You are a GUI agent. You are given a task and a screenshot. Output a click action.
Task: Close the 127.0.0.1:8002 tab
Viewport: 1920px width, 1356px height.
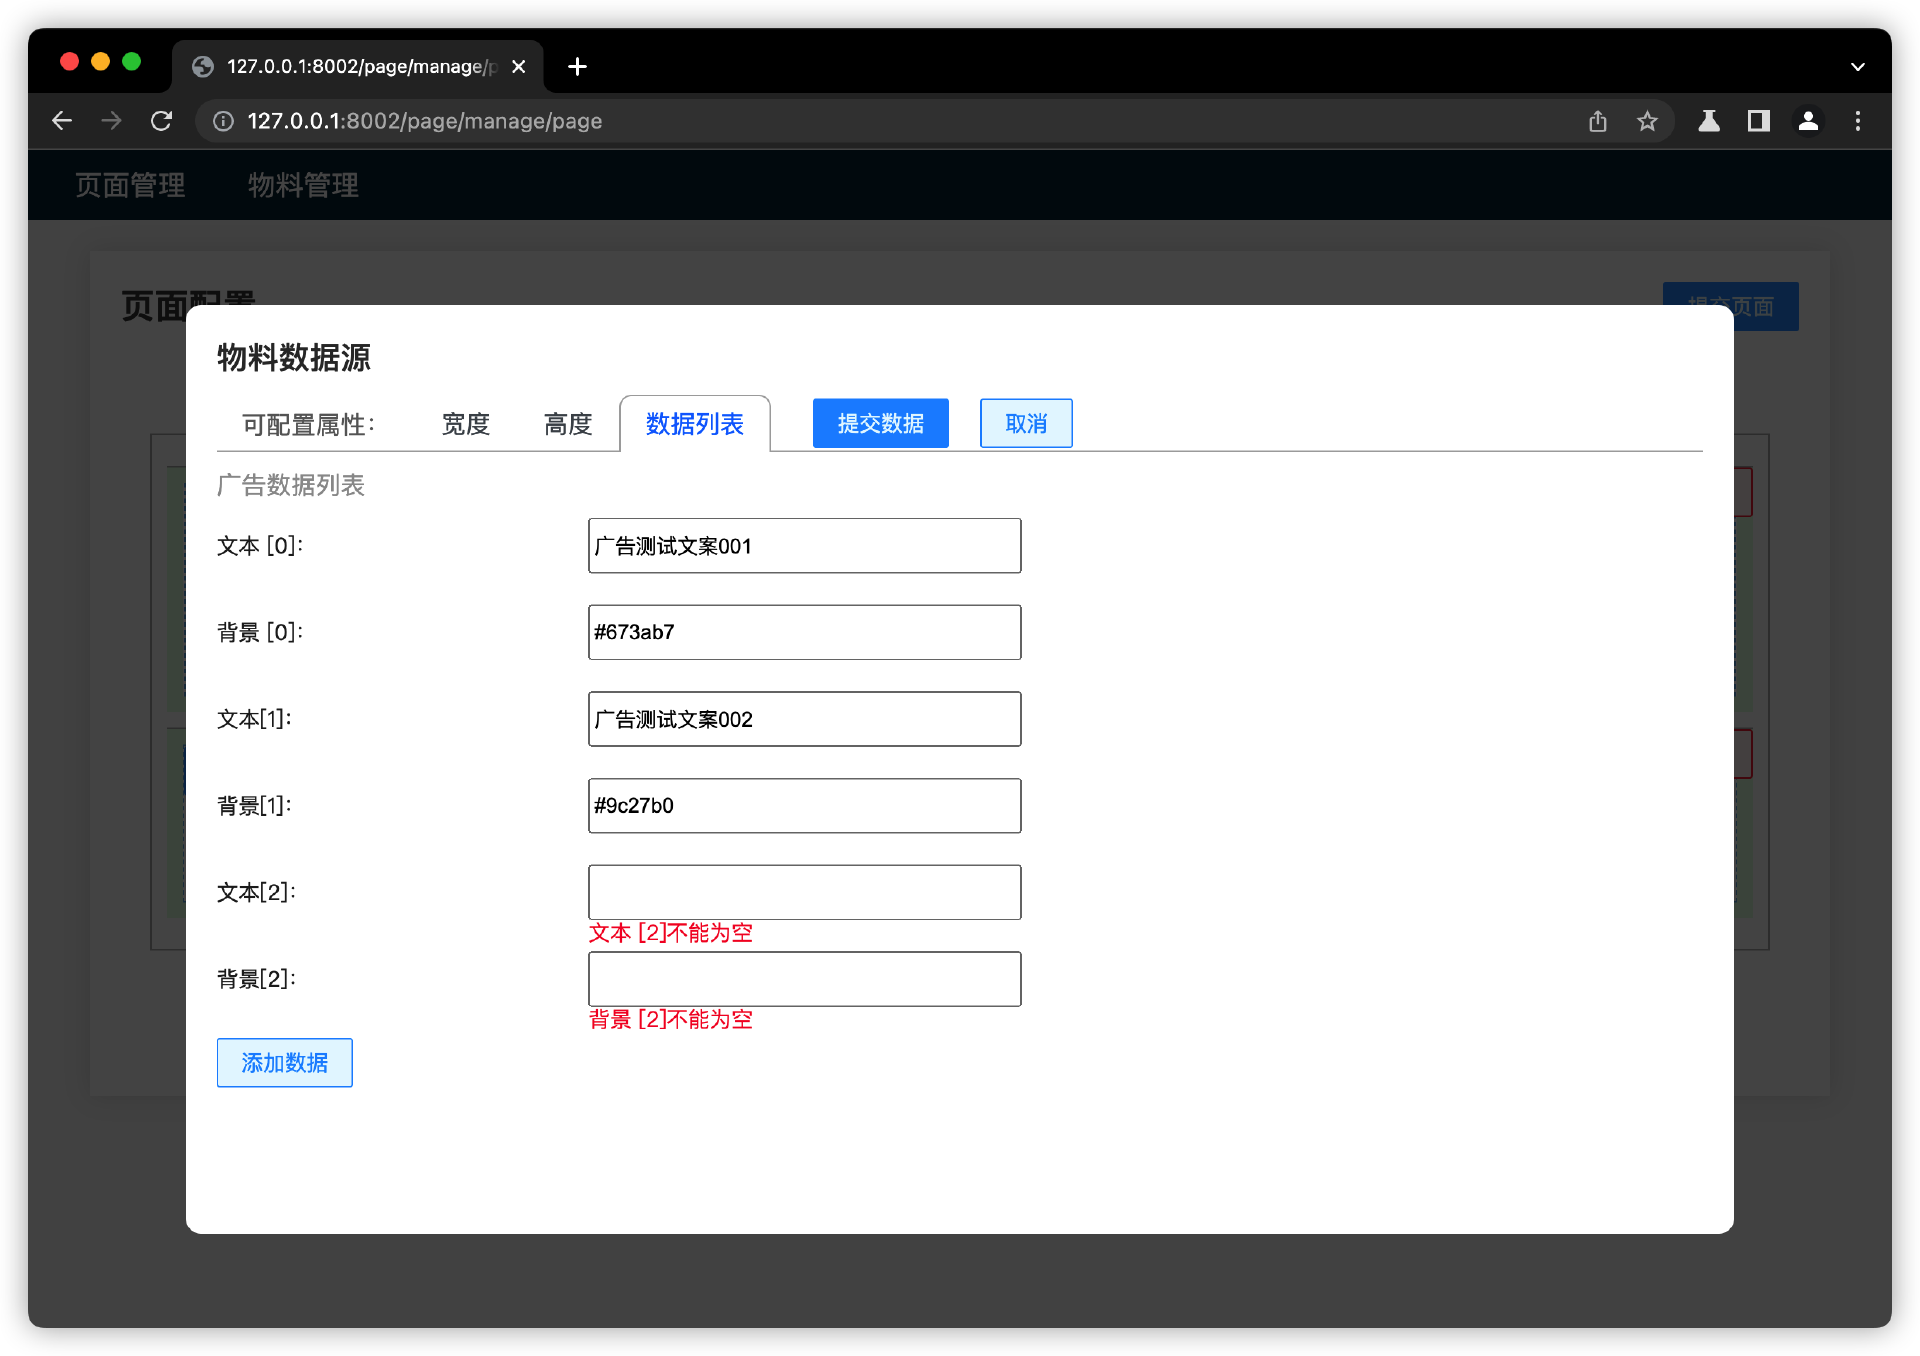518,67
